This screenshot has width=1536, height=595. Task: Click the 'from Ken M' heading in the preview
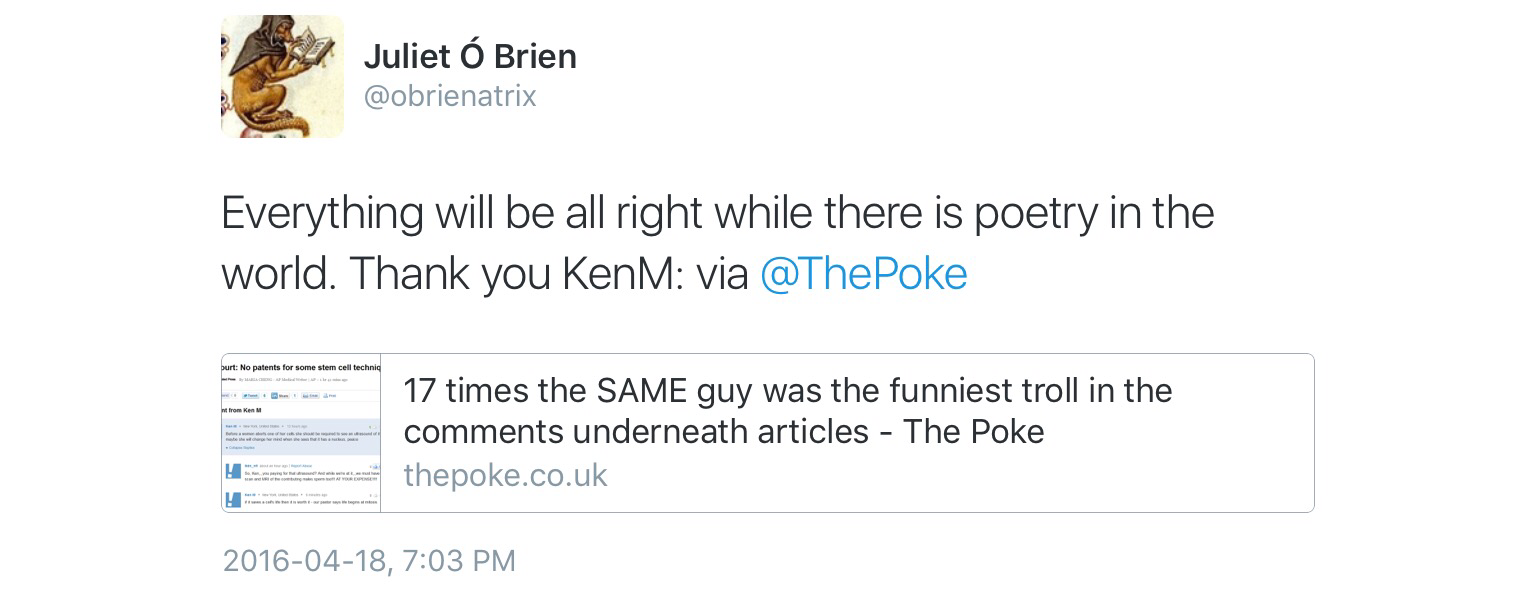243,410
